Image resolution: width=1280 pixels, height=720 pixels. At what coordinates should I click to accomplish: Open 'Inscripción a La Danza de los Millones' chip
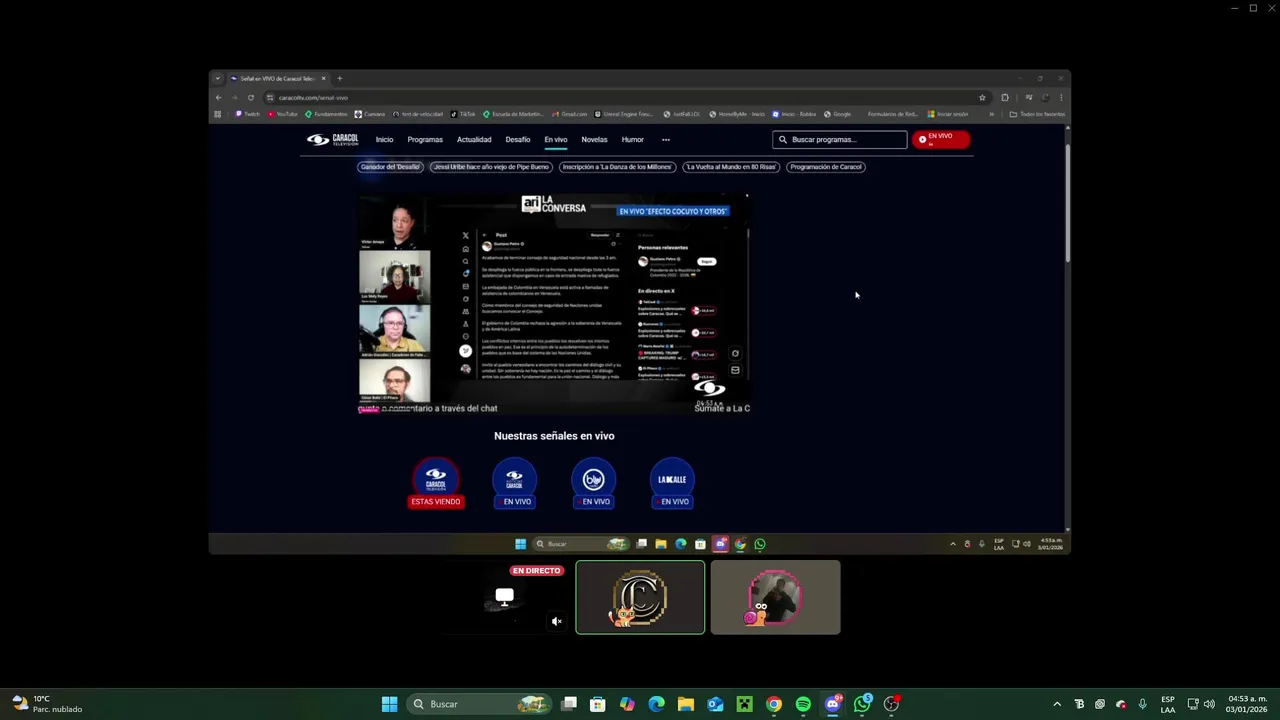[617, 167]
